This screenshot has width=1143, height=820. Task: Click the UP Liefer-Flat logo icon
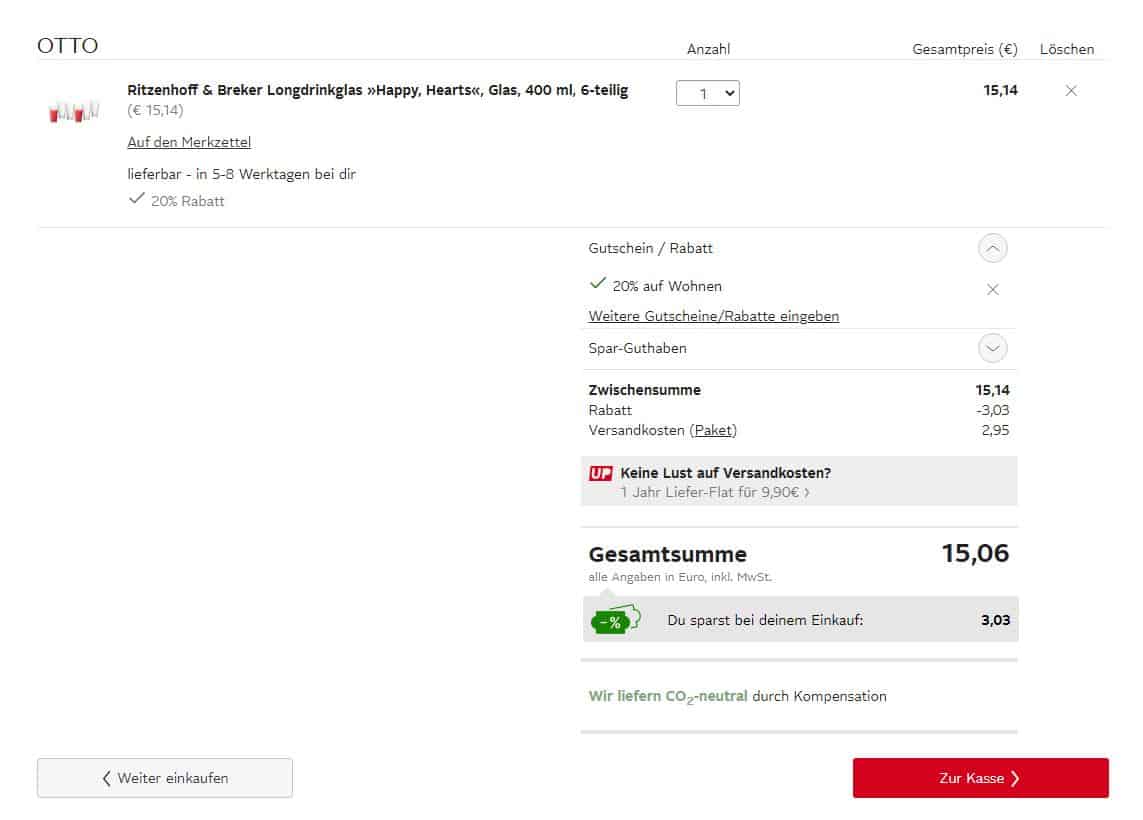(600, 473)
